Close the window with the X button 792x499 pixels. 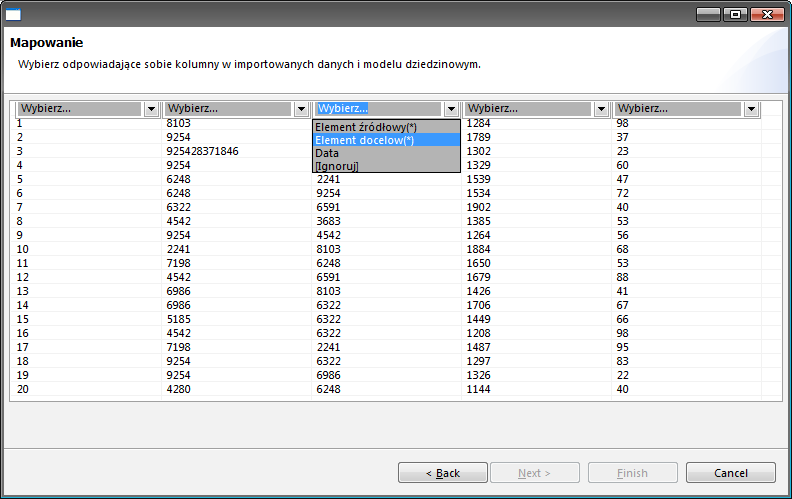click(x=767, y=14)
